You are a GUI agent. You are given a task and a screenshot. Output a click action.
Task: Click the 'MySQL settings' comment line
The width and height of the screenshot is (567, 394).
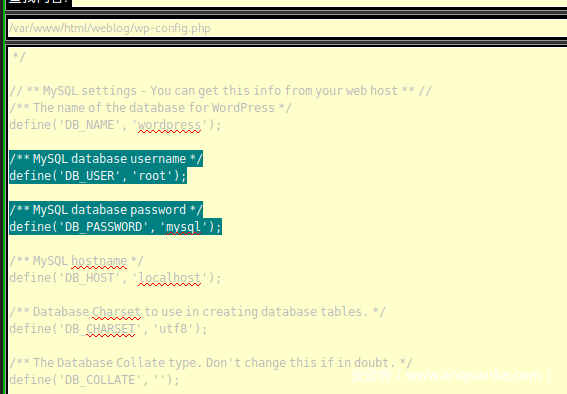click(221, 91)
